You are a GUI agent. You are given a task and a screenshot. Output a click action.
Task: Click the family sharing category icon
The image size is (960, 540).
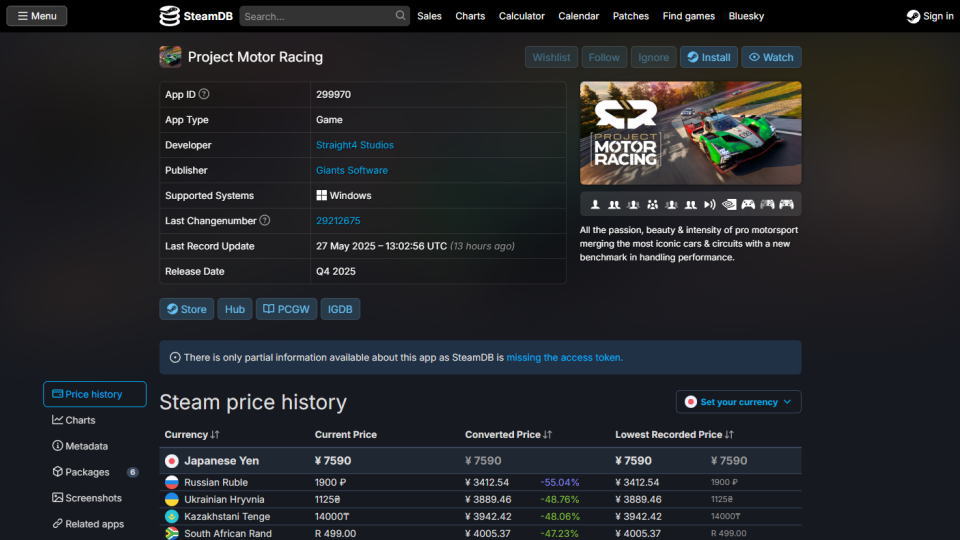pos(653,204)
